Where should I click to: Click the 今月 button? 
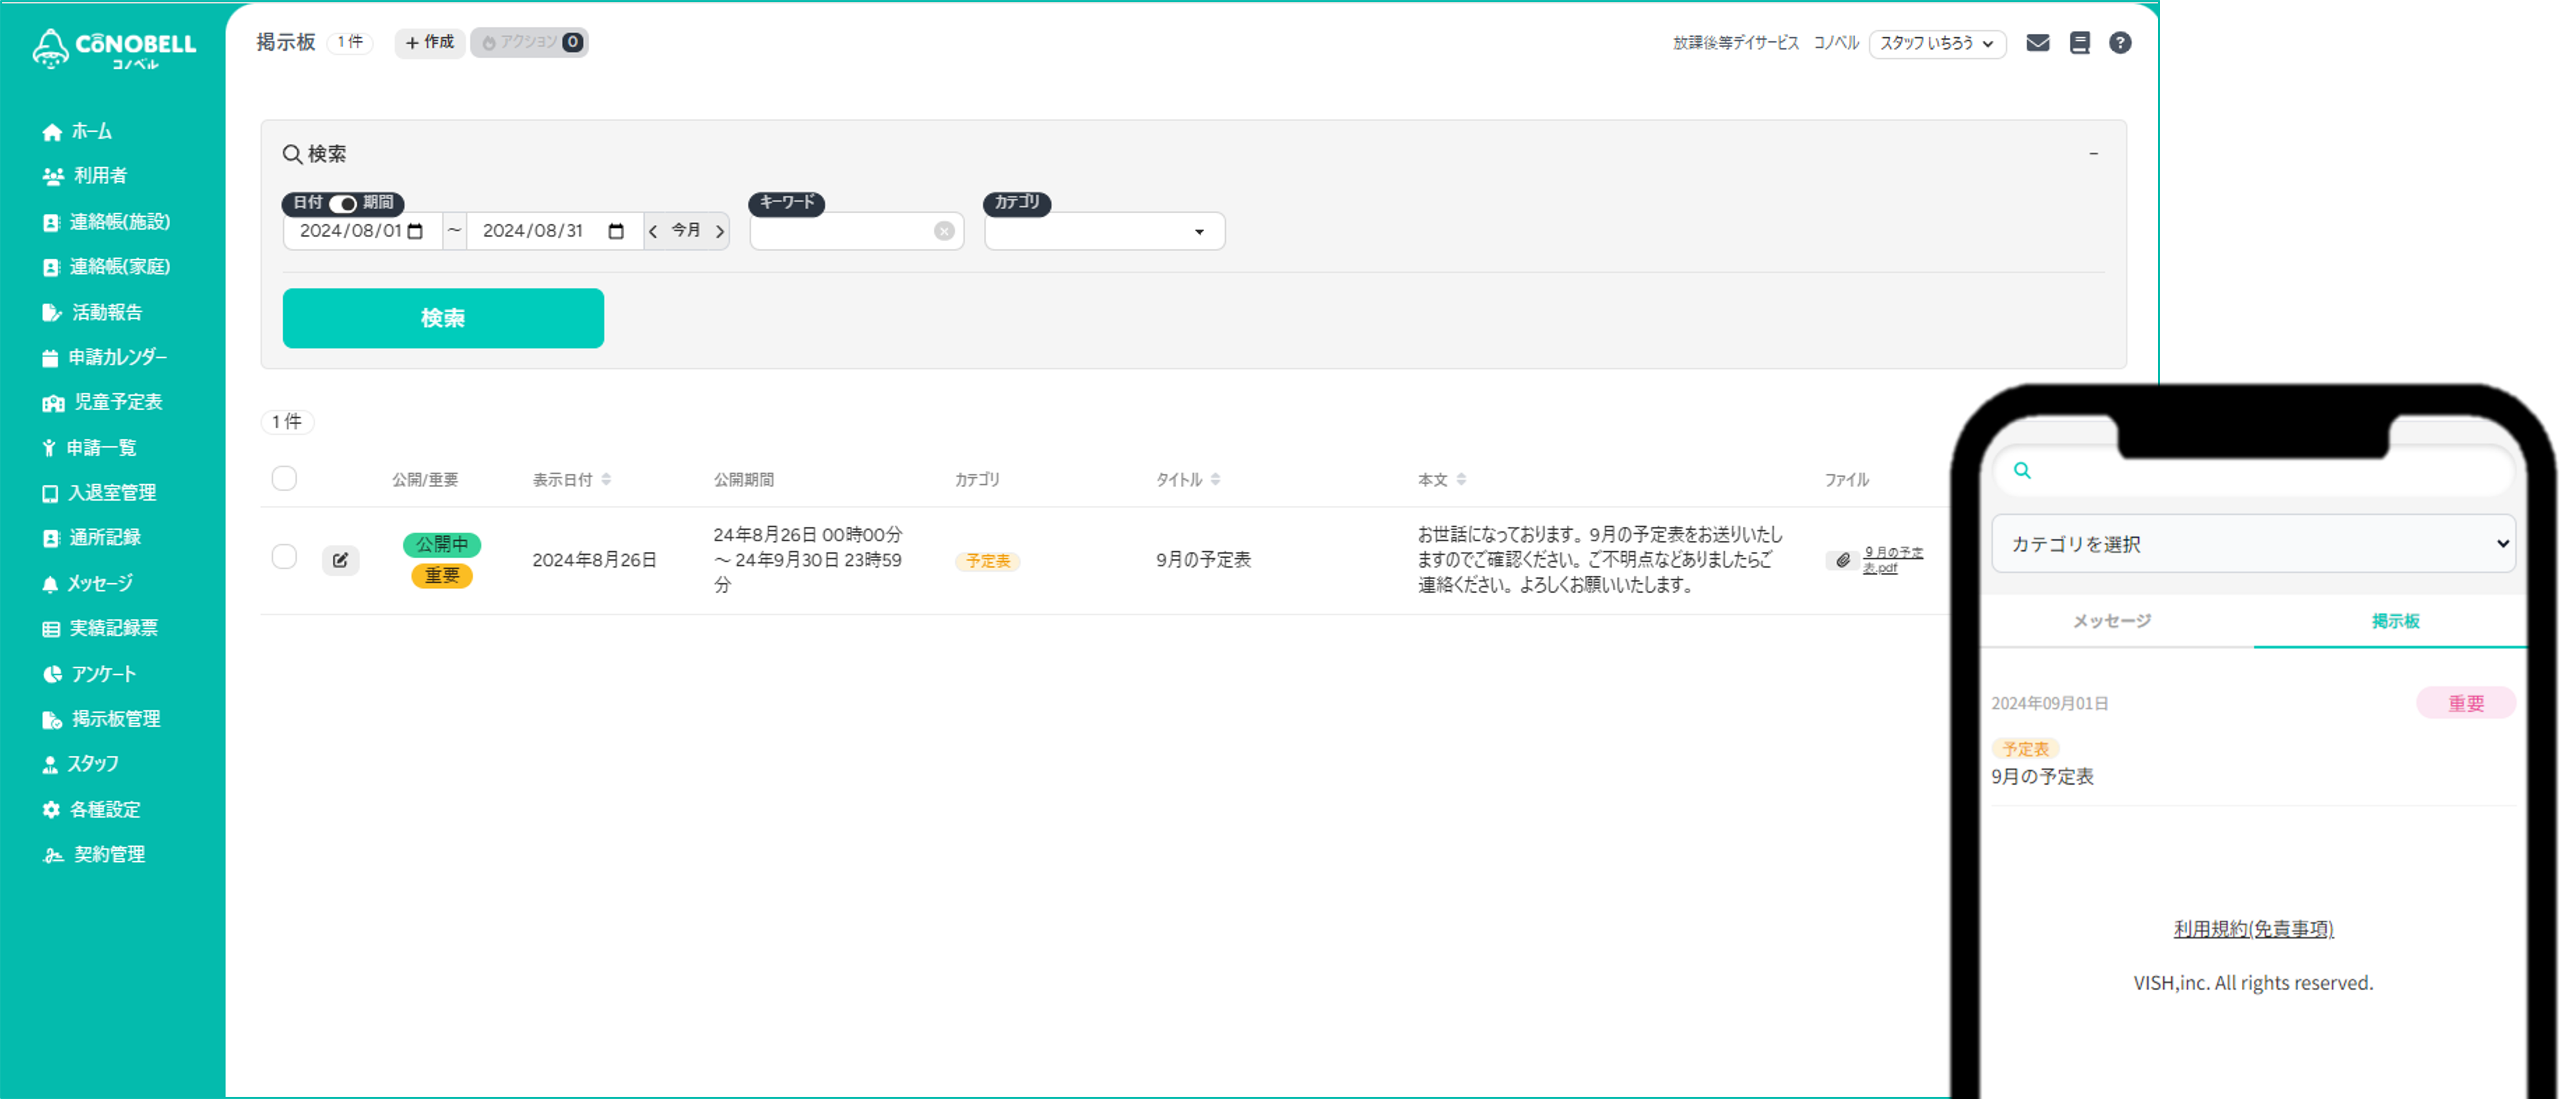(x=686, y=231)
